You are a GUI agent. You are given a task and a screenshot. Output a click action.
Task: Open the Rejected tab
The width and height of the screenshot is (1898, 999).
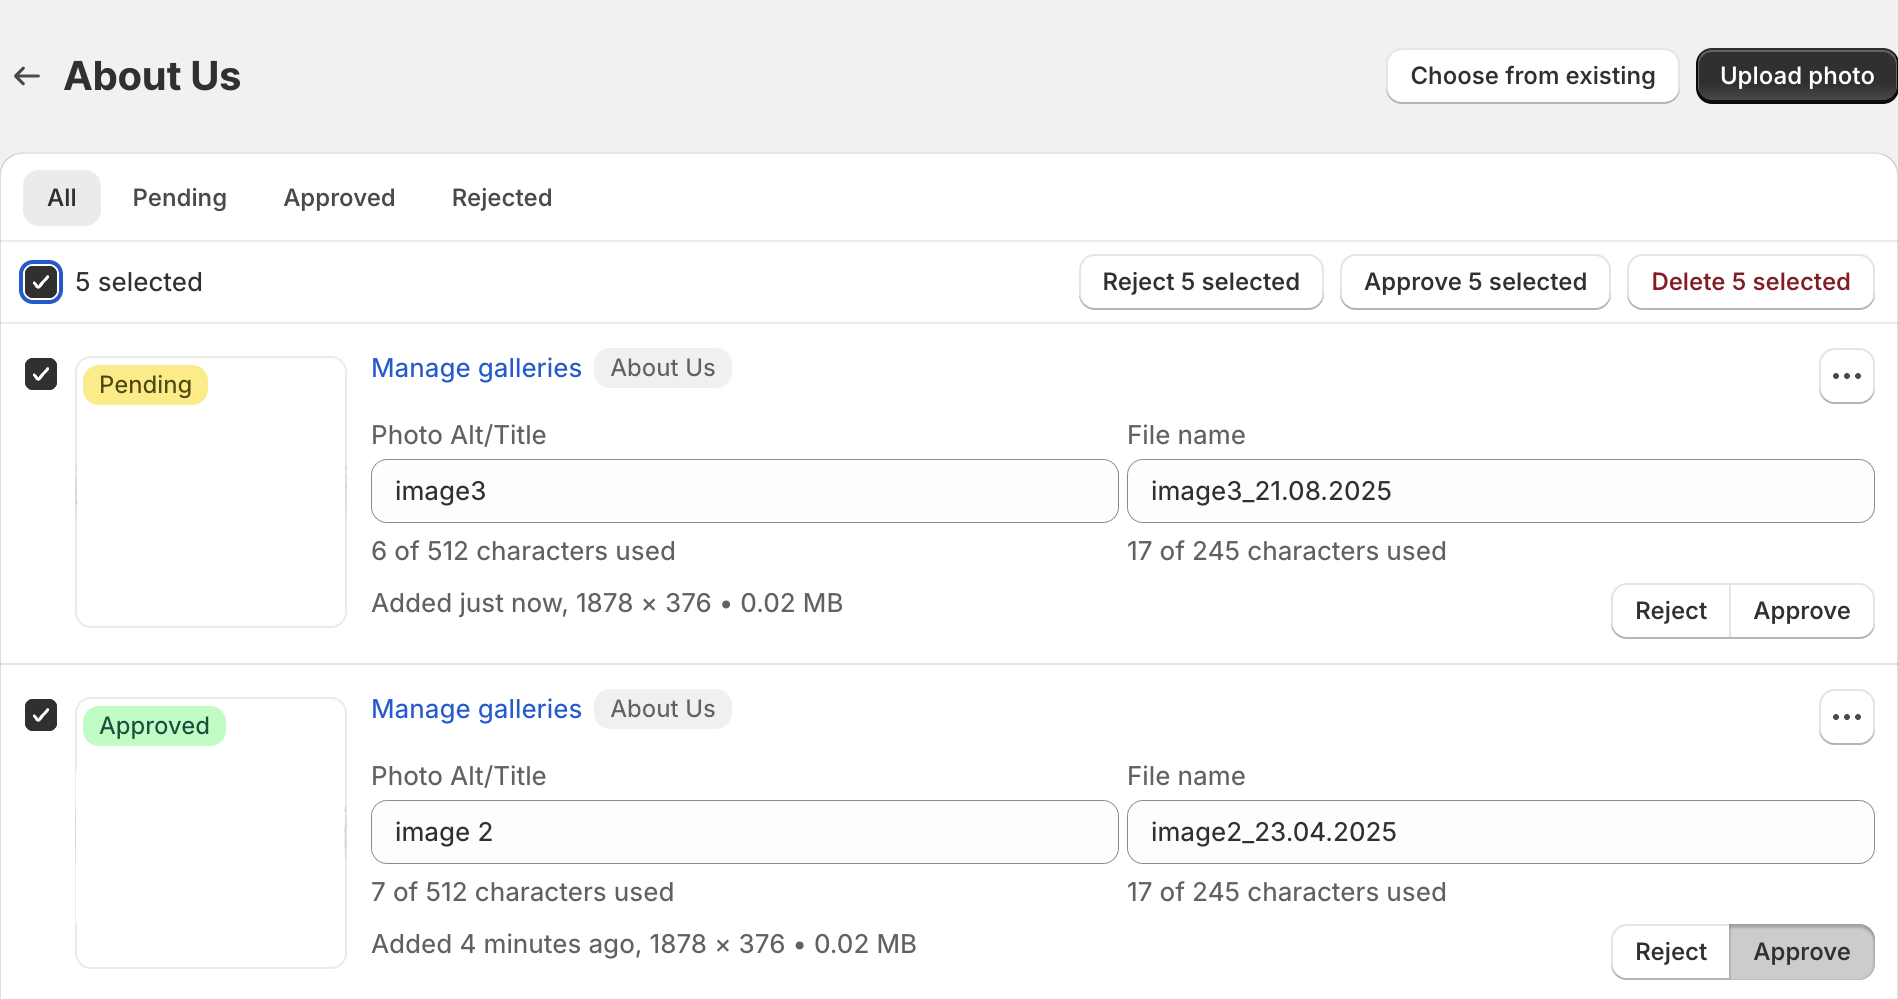point(501,198)
